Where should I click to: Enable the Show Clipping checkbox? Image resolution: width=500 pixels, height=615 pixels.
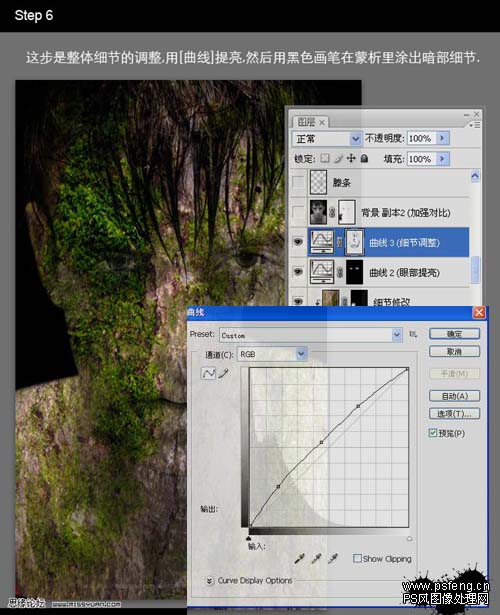coord(357,558)
